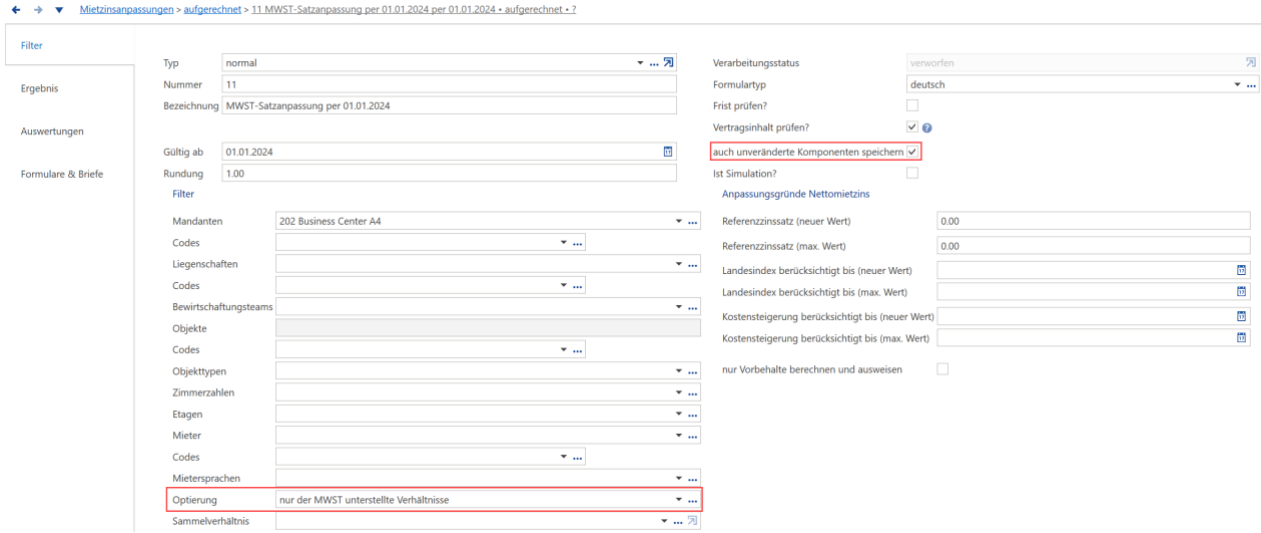Click help icon beside Vertragsinhalt prüfen
The width and height of the screenshot is (1261, 533).
click(926, 128)
